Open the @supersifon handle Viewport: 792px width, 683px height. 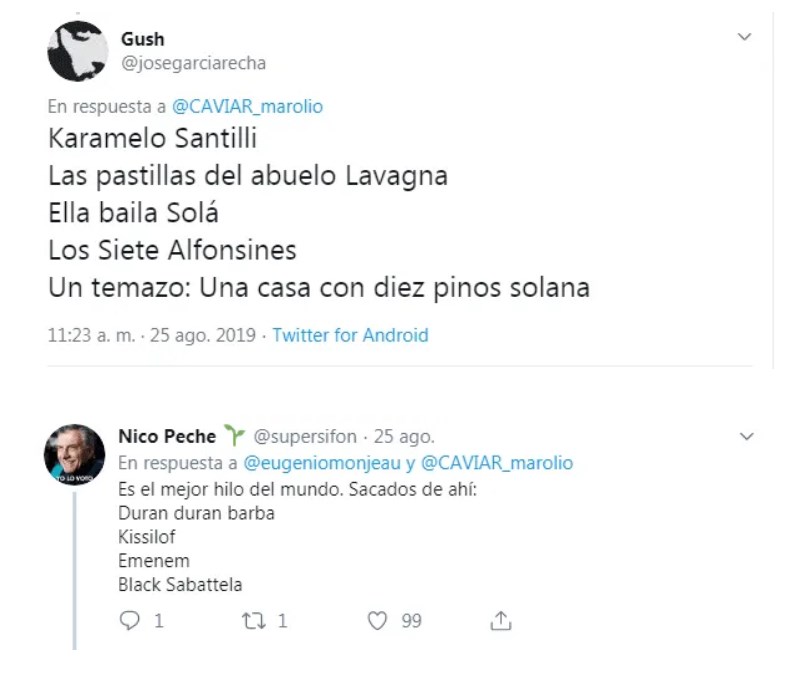(x=305, y=436)
